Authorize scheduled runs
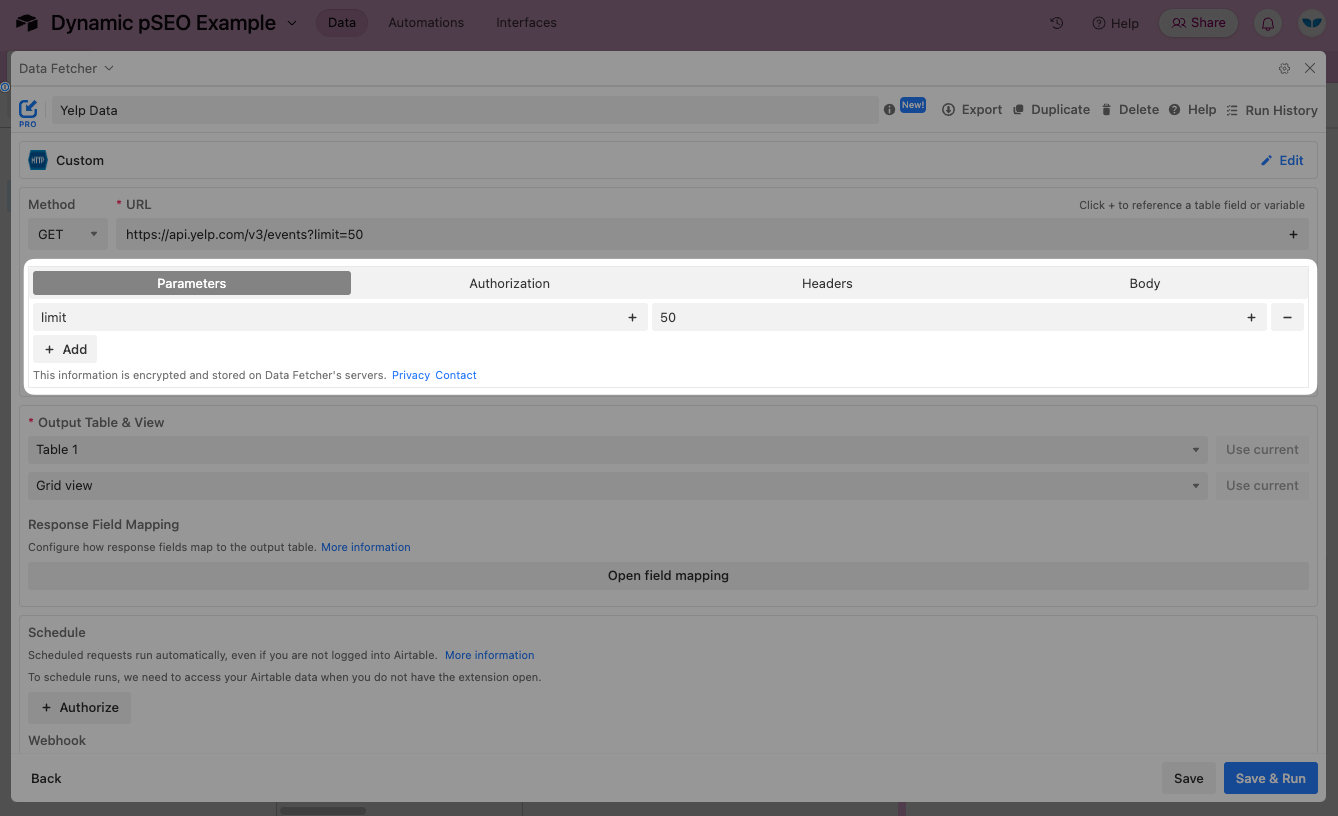This screenshot has width=1338, height=816. [79, 707]
